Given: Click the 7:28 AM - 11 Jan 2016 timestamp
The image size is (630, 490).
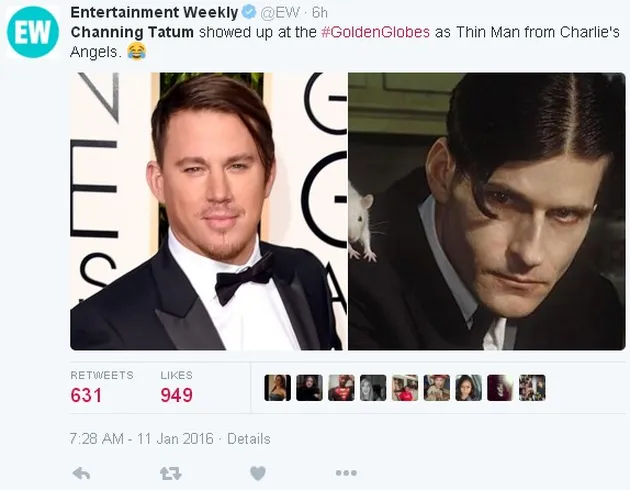Looking at the screenshot, I should click(141, 439).
